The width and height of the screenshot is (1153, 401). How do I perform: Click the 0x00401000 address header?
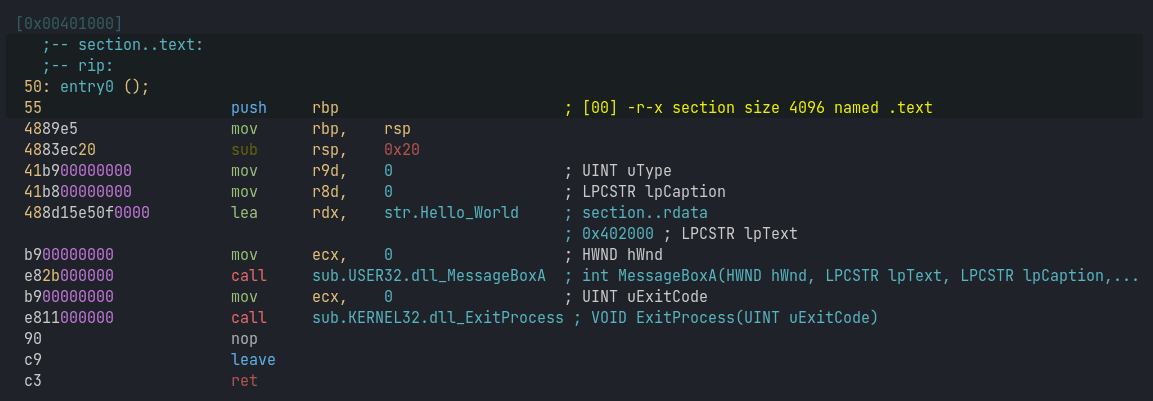pos(69,22)
